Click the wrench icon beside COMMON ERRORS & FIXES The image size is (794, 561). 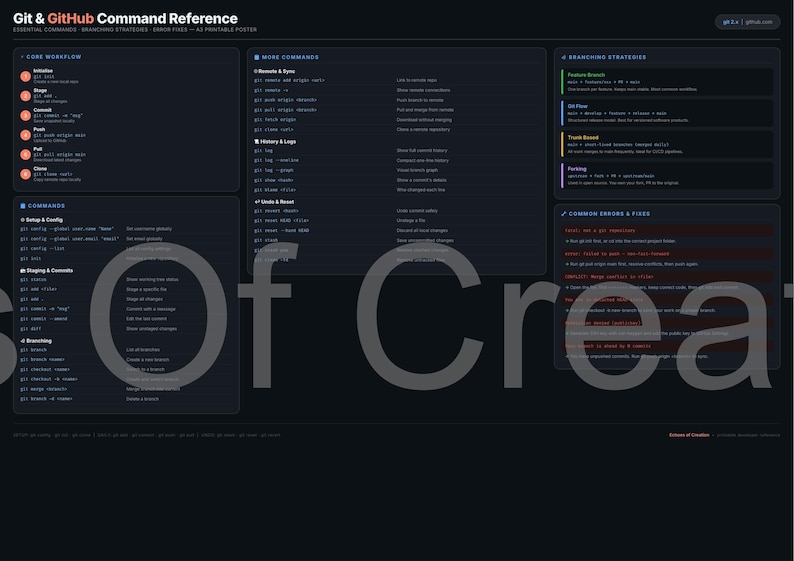tap(564, 214)
